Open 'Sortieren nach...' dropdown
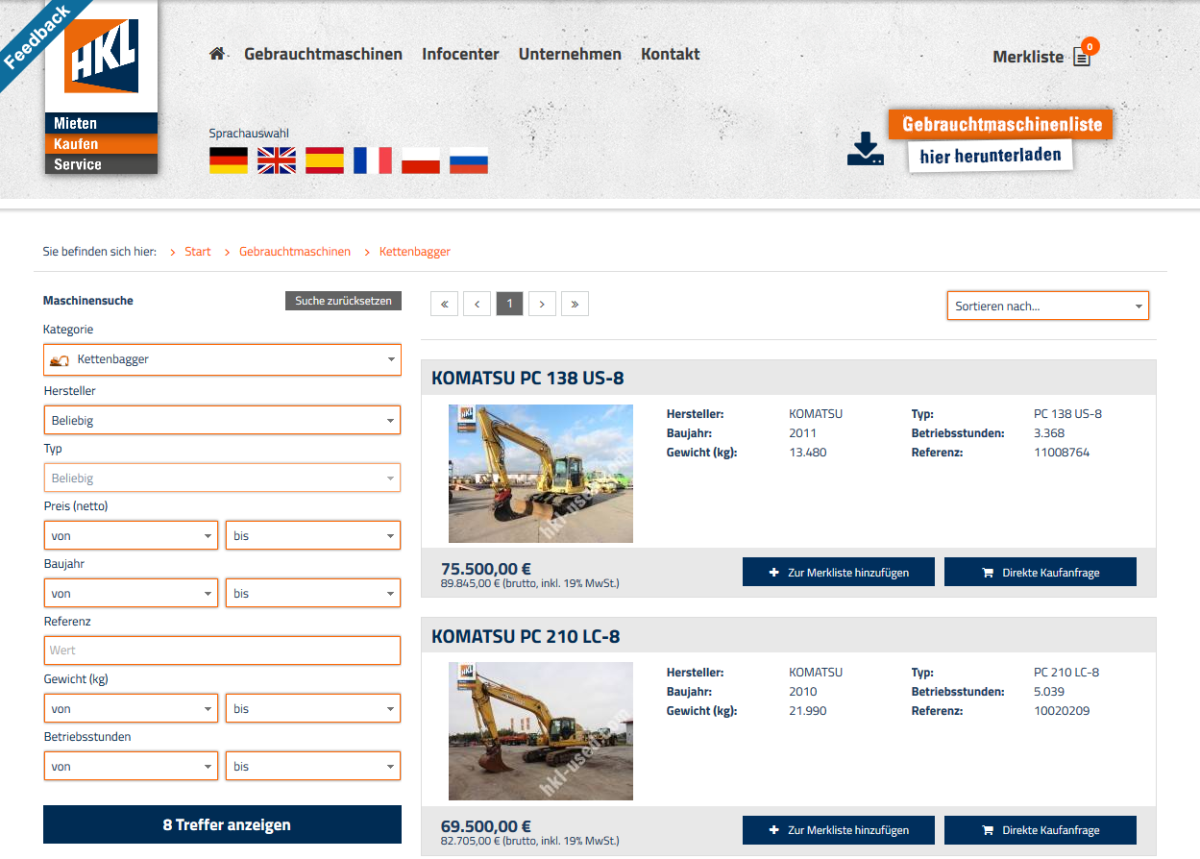 pos(1048,306)
